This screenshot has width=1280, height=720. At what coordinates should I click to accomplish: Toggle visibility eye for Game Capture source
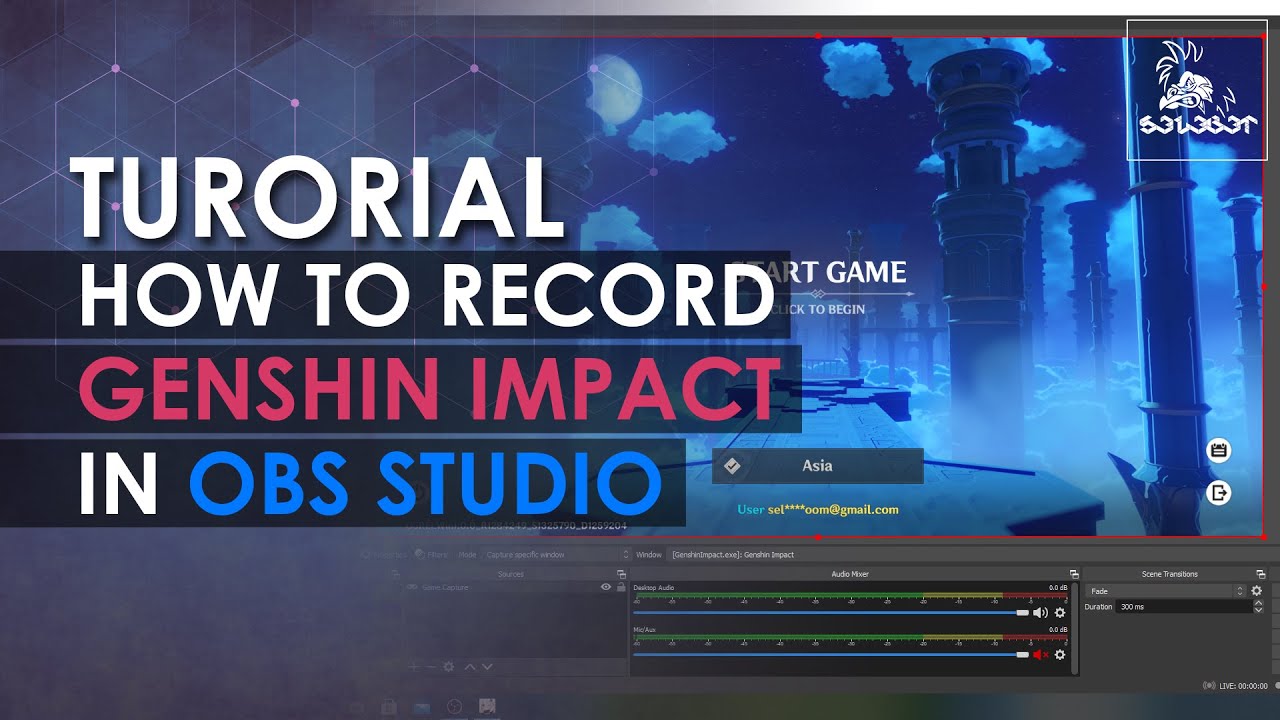coord(606,587)
